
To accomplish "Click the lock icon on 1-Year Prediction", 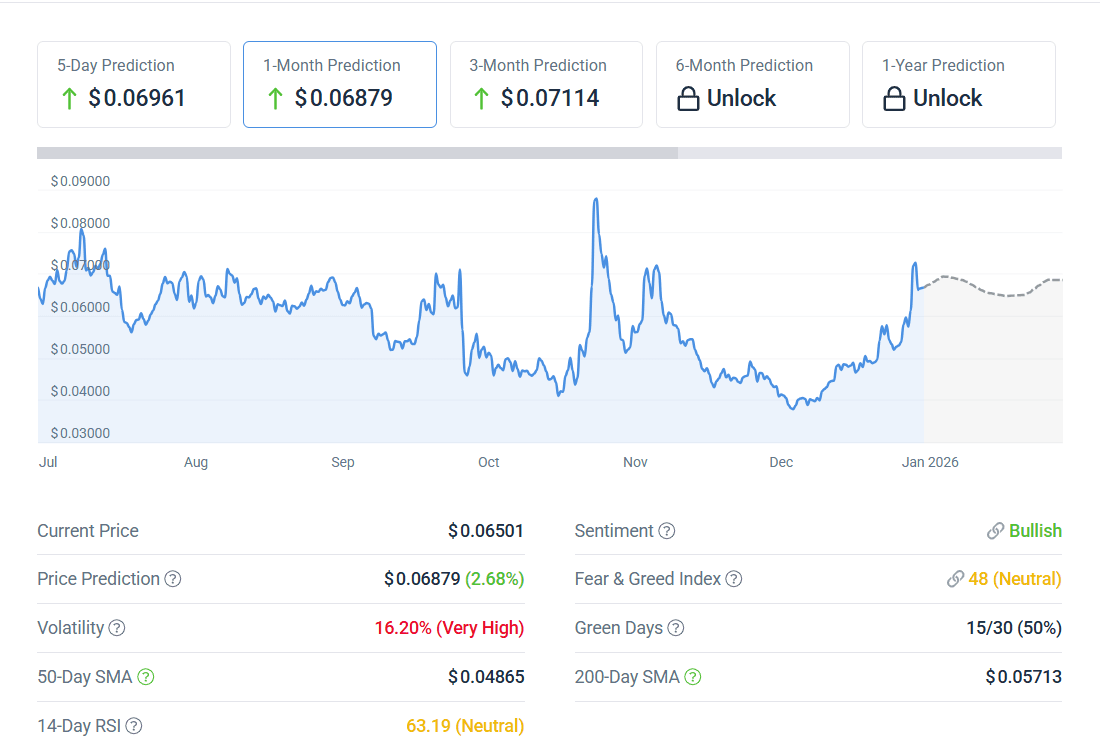I will (894, 99).
